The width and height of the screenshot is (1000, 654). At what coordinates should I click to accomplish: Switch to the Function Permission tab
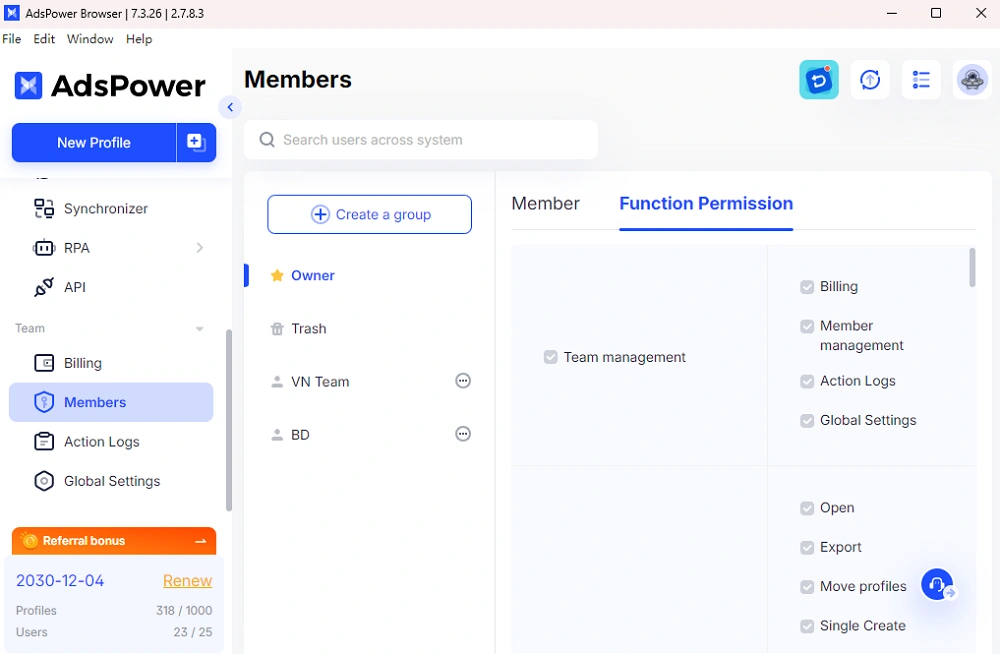[706, 204]
